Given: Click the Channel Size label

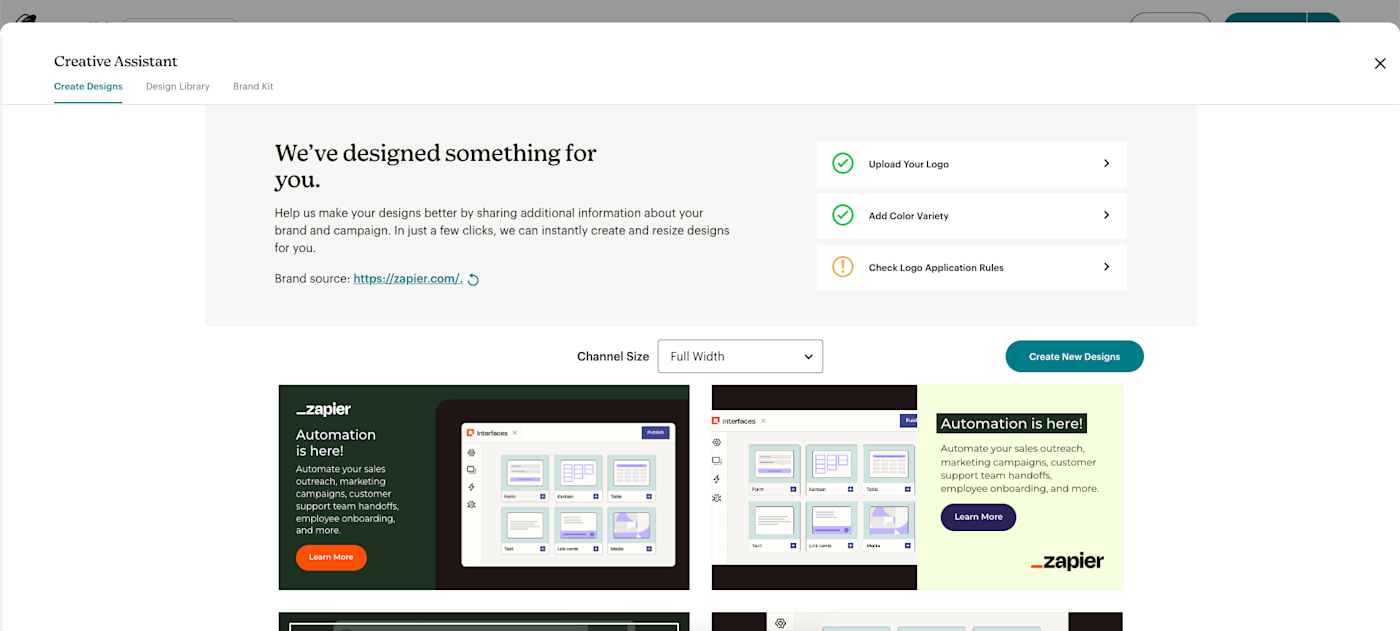Looking at the screenshot, I should [x=613, y=356].
